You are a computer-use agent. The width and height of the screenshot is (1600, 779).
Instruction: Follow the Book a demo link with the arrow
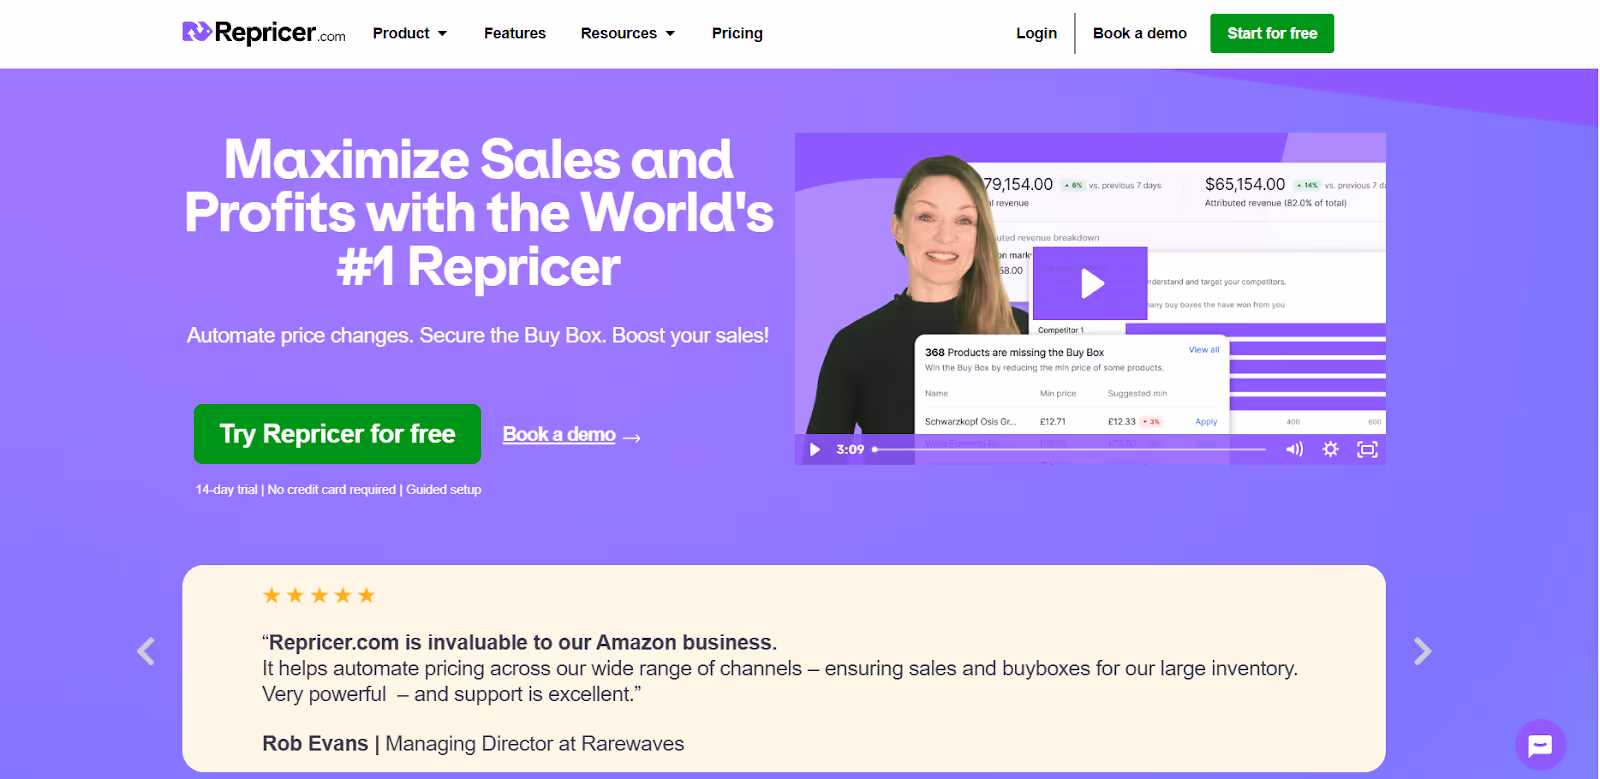(571, 435)
